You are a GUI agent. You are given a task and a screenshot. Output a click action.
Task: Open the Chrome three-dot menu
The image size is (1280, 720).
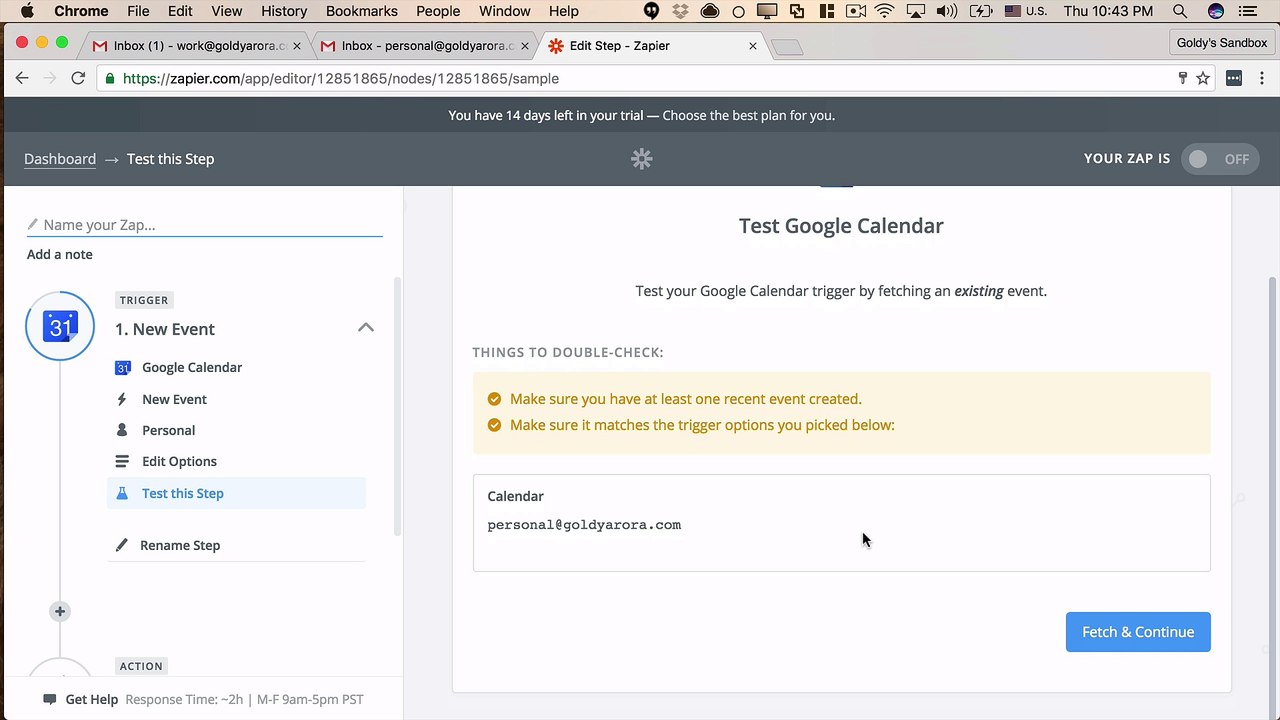pos(1260,78)
